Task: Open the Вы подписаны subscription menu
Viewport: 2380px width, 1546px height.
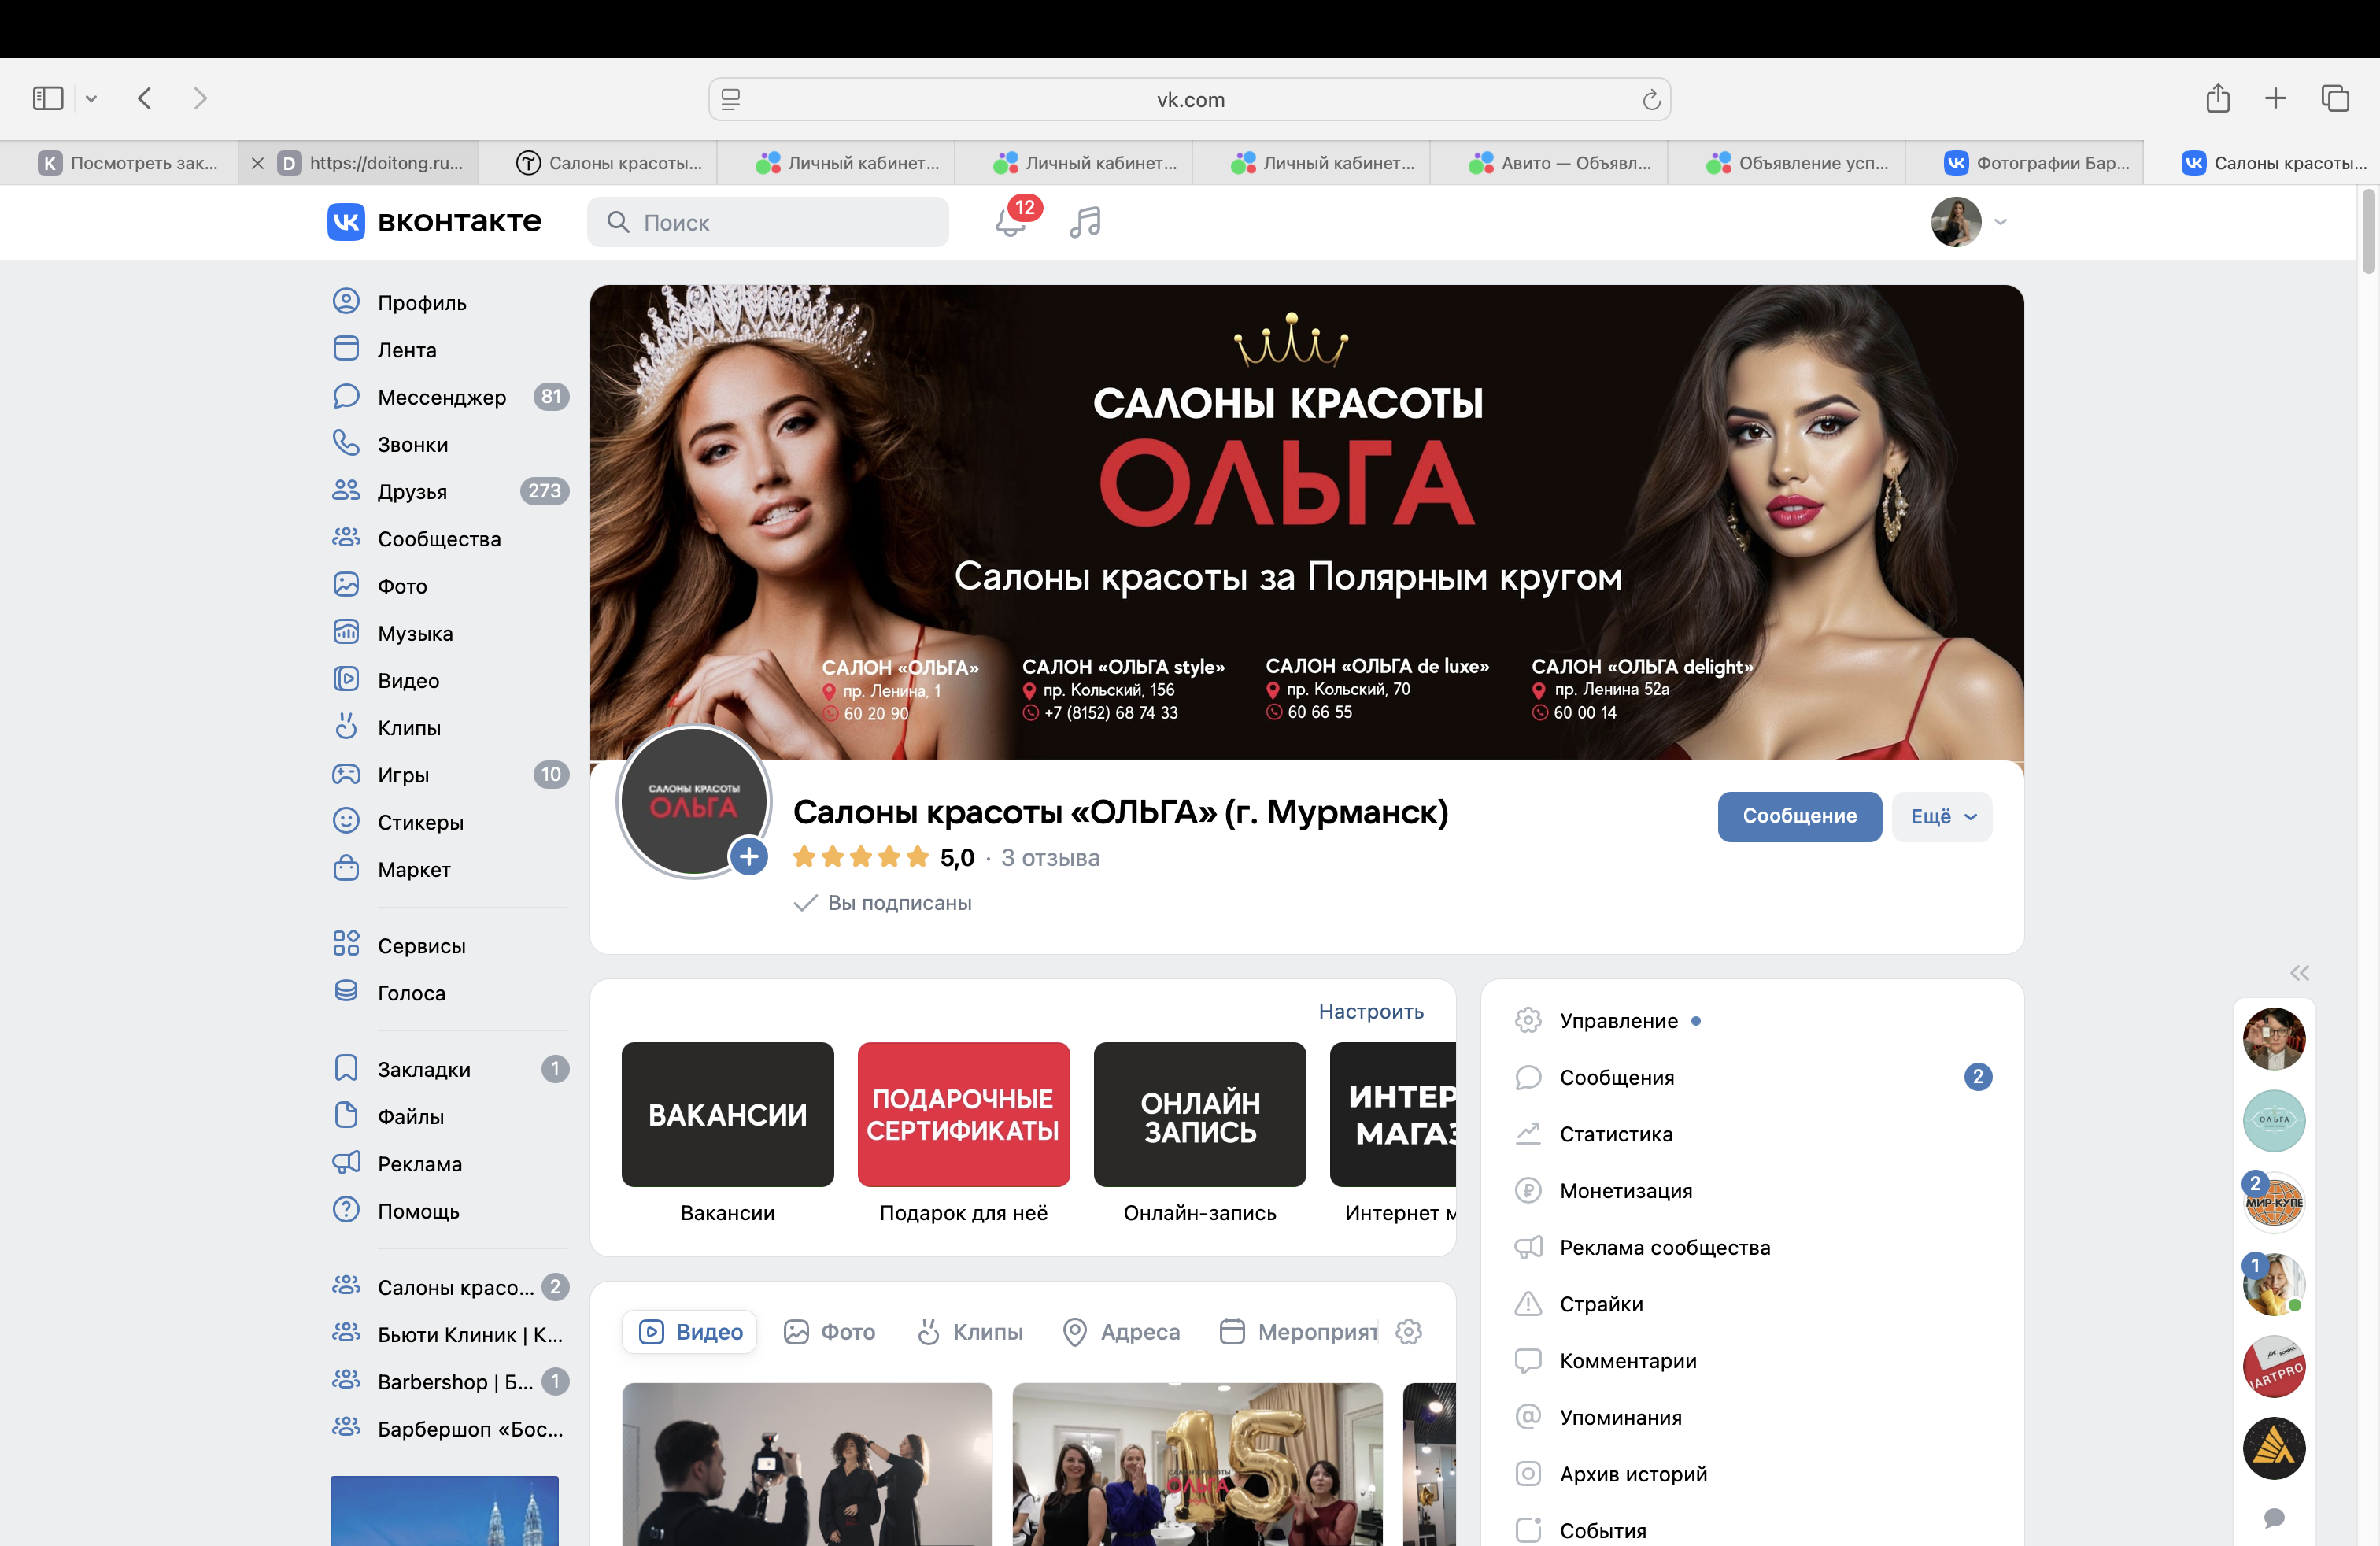Action: coord(882,902)
